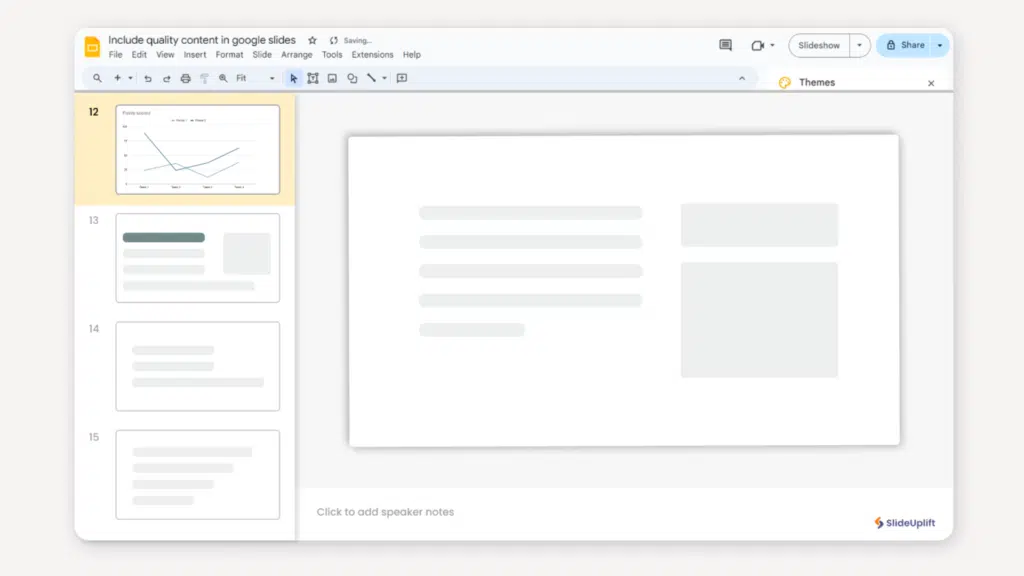The image size is (1024, 576).
Task: Select the paint format tool
Action: point(204,78)
